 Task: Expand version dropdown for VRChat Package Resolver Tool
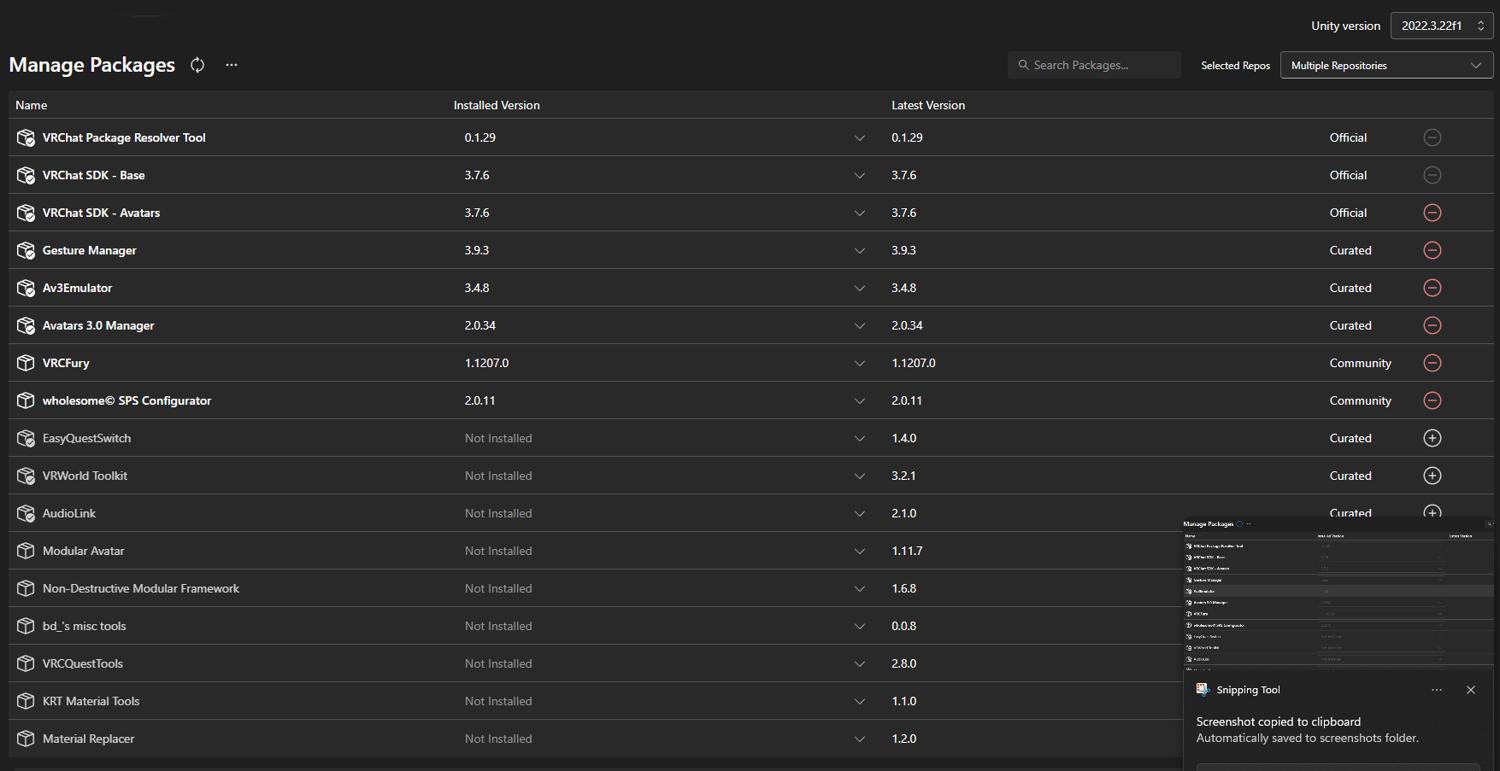pyautogui.click(x=860, y=138)
